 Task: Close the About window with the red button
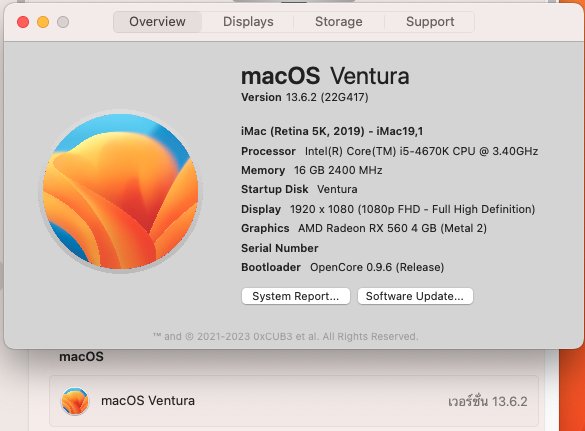click(x=23, y=22)
